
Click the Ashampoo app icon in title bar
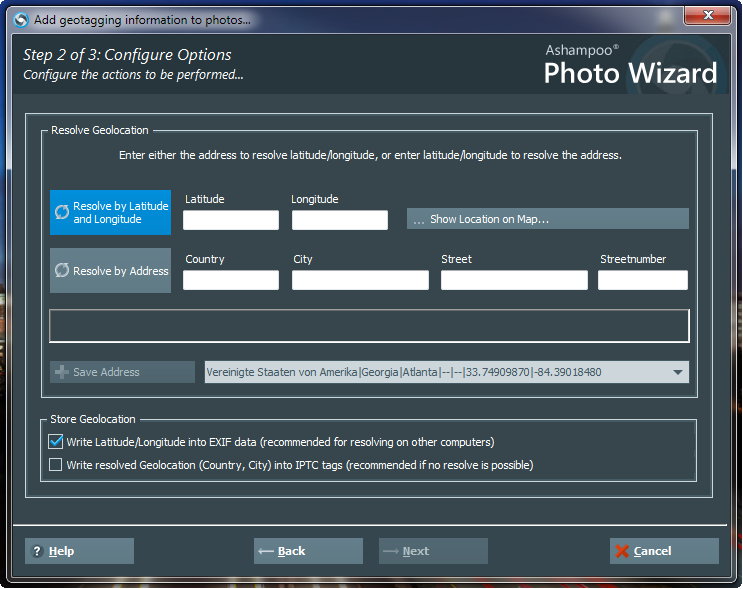[x=20, y=19]
